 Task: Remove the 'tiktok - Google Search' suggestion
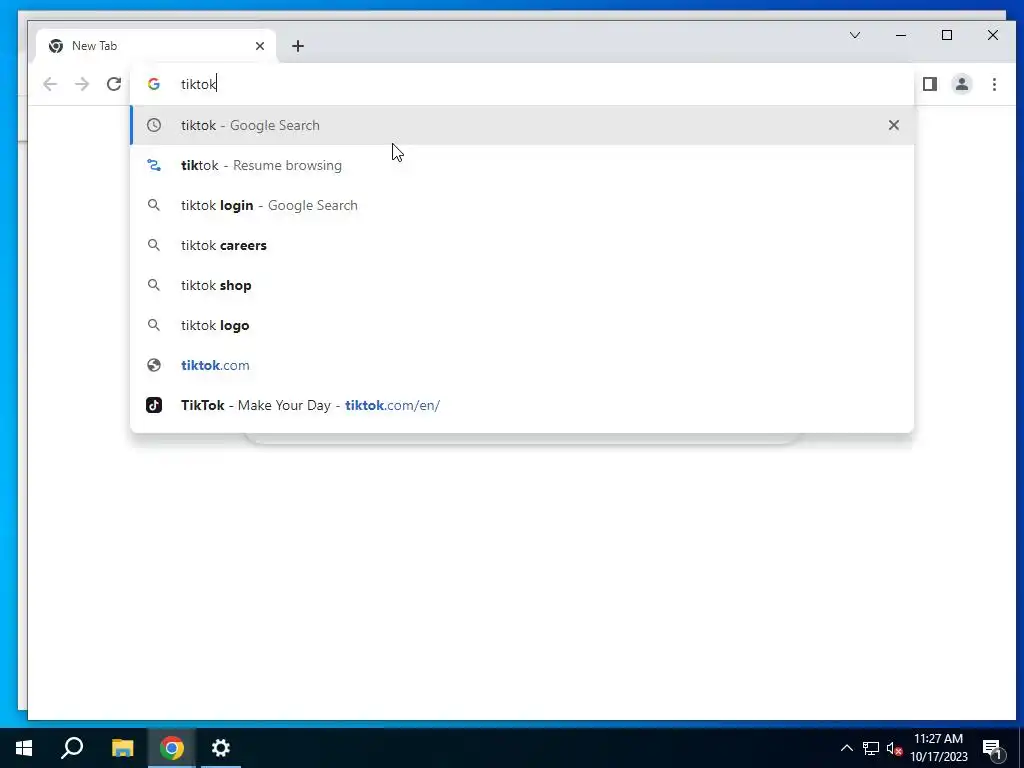tap(893, 125)
